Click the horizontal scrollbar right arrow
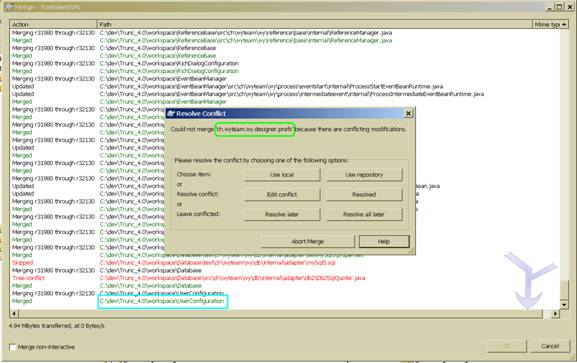The height and width of the screenshot is (363, 577). tap(555, 314)
